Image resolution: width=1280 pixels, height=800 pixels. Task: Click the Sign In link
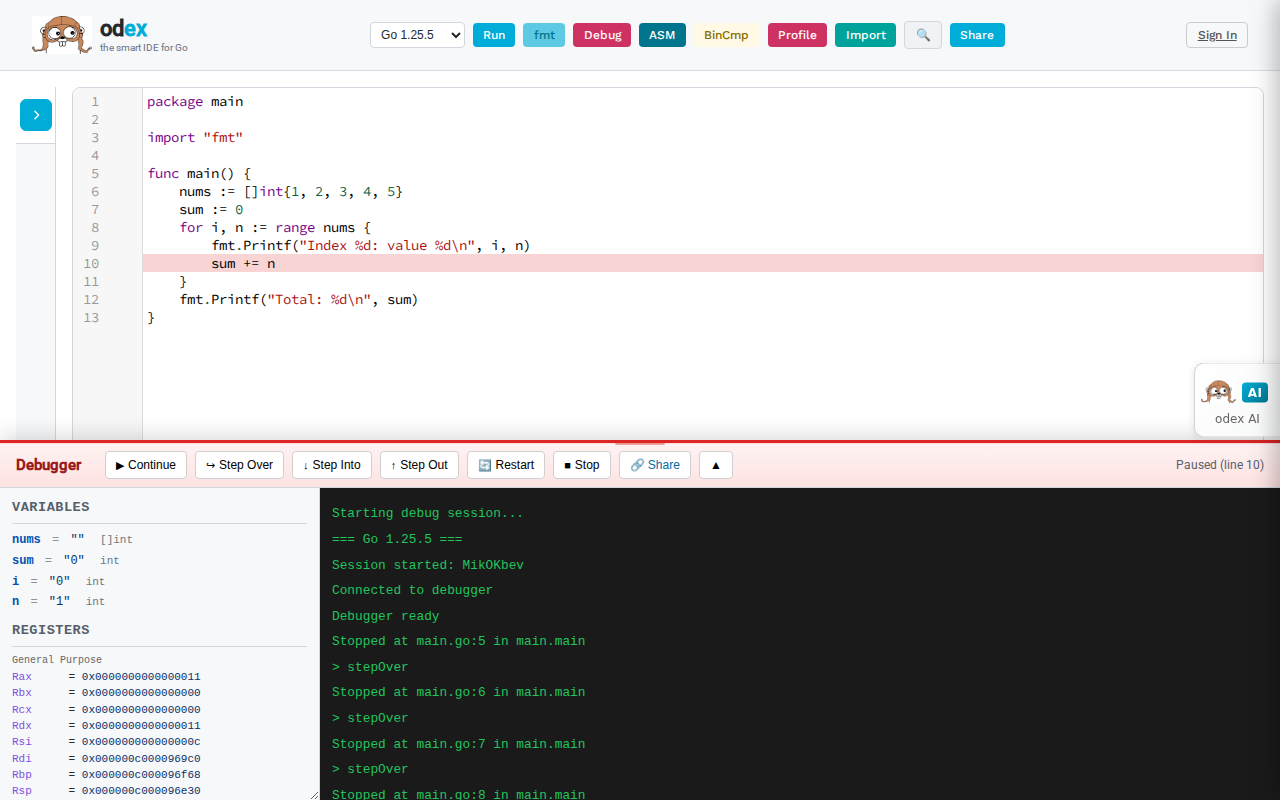(1216, 34)
